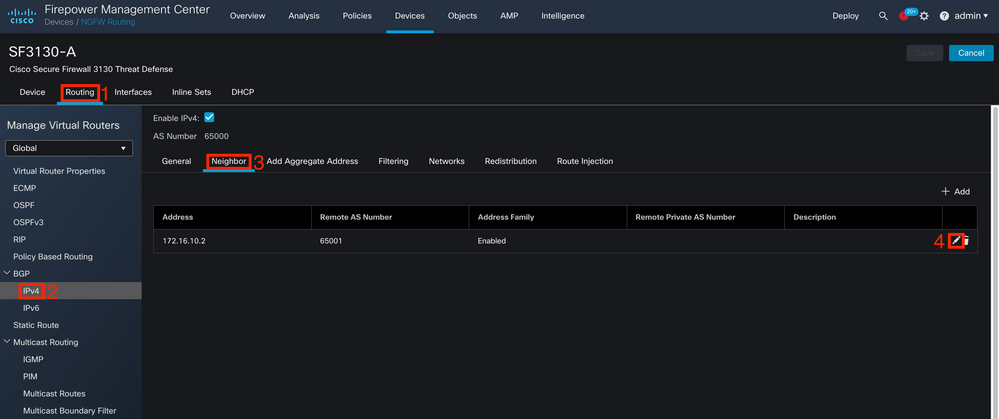
Task: Switch to the Interfaces tab
Action: point(133,92)
